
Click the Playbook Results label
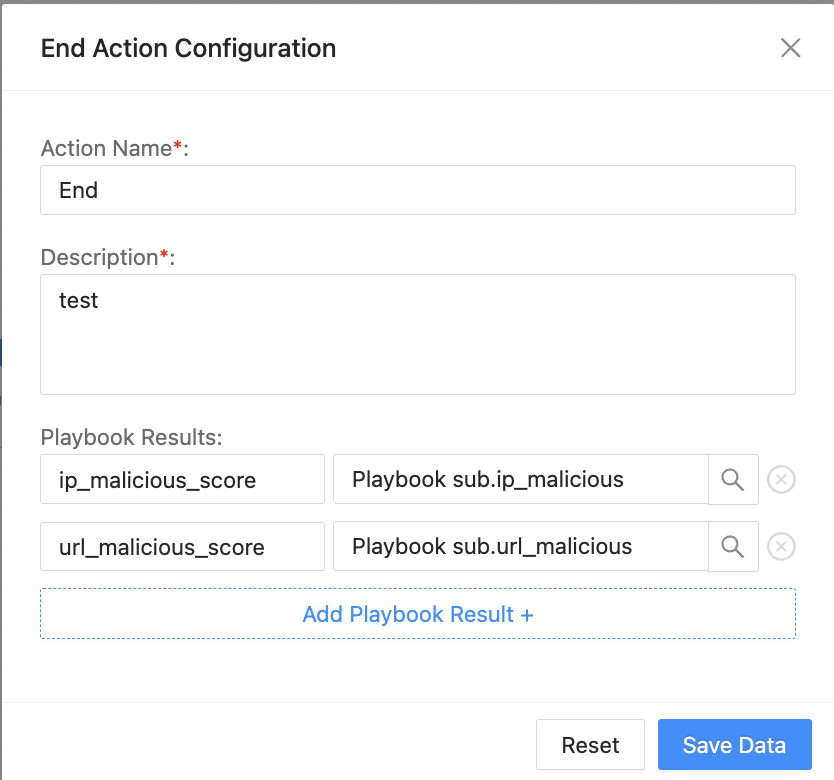[x=131, y=437]
